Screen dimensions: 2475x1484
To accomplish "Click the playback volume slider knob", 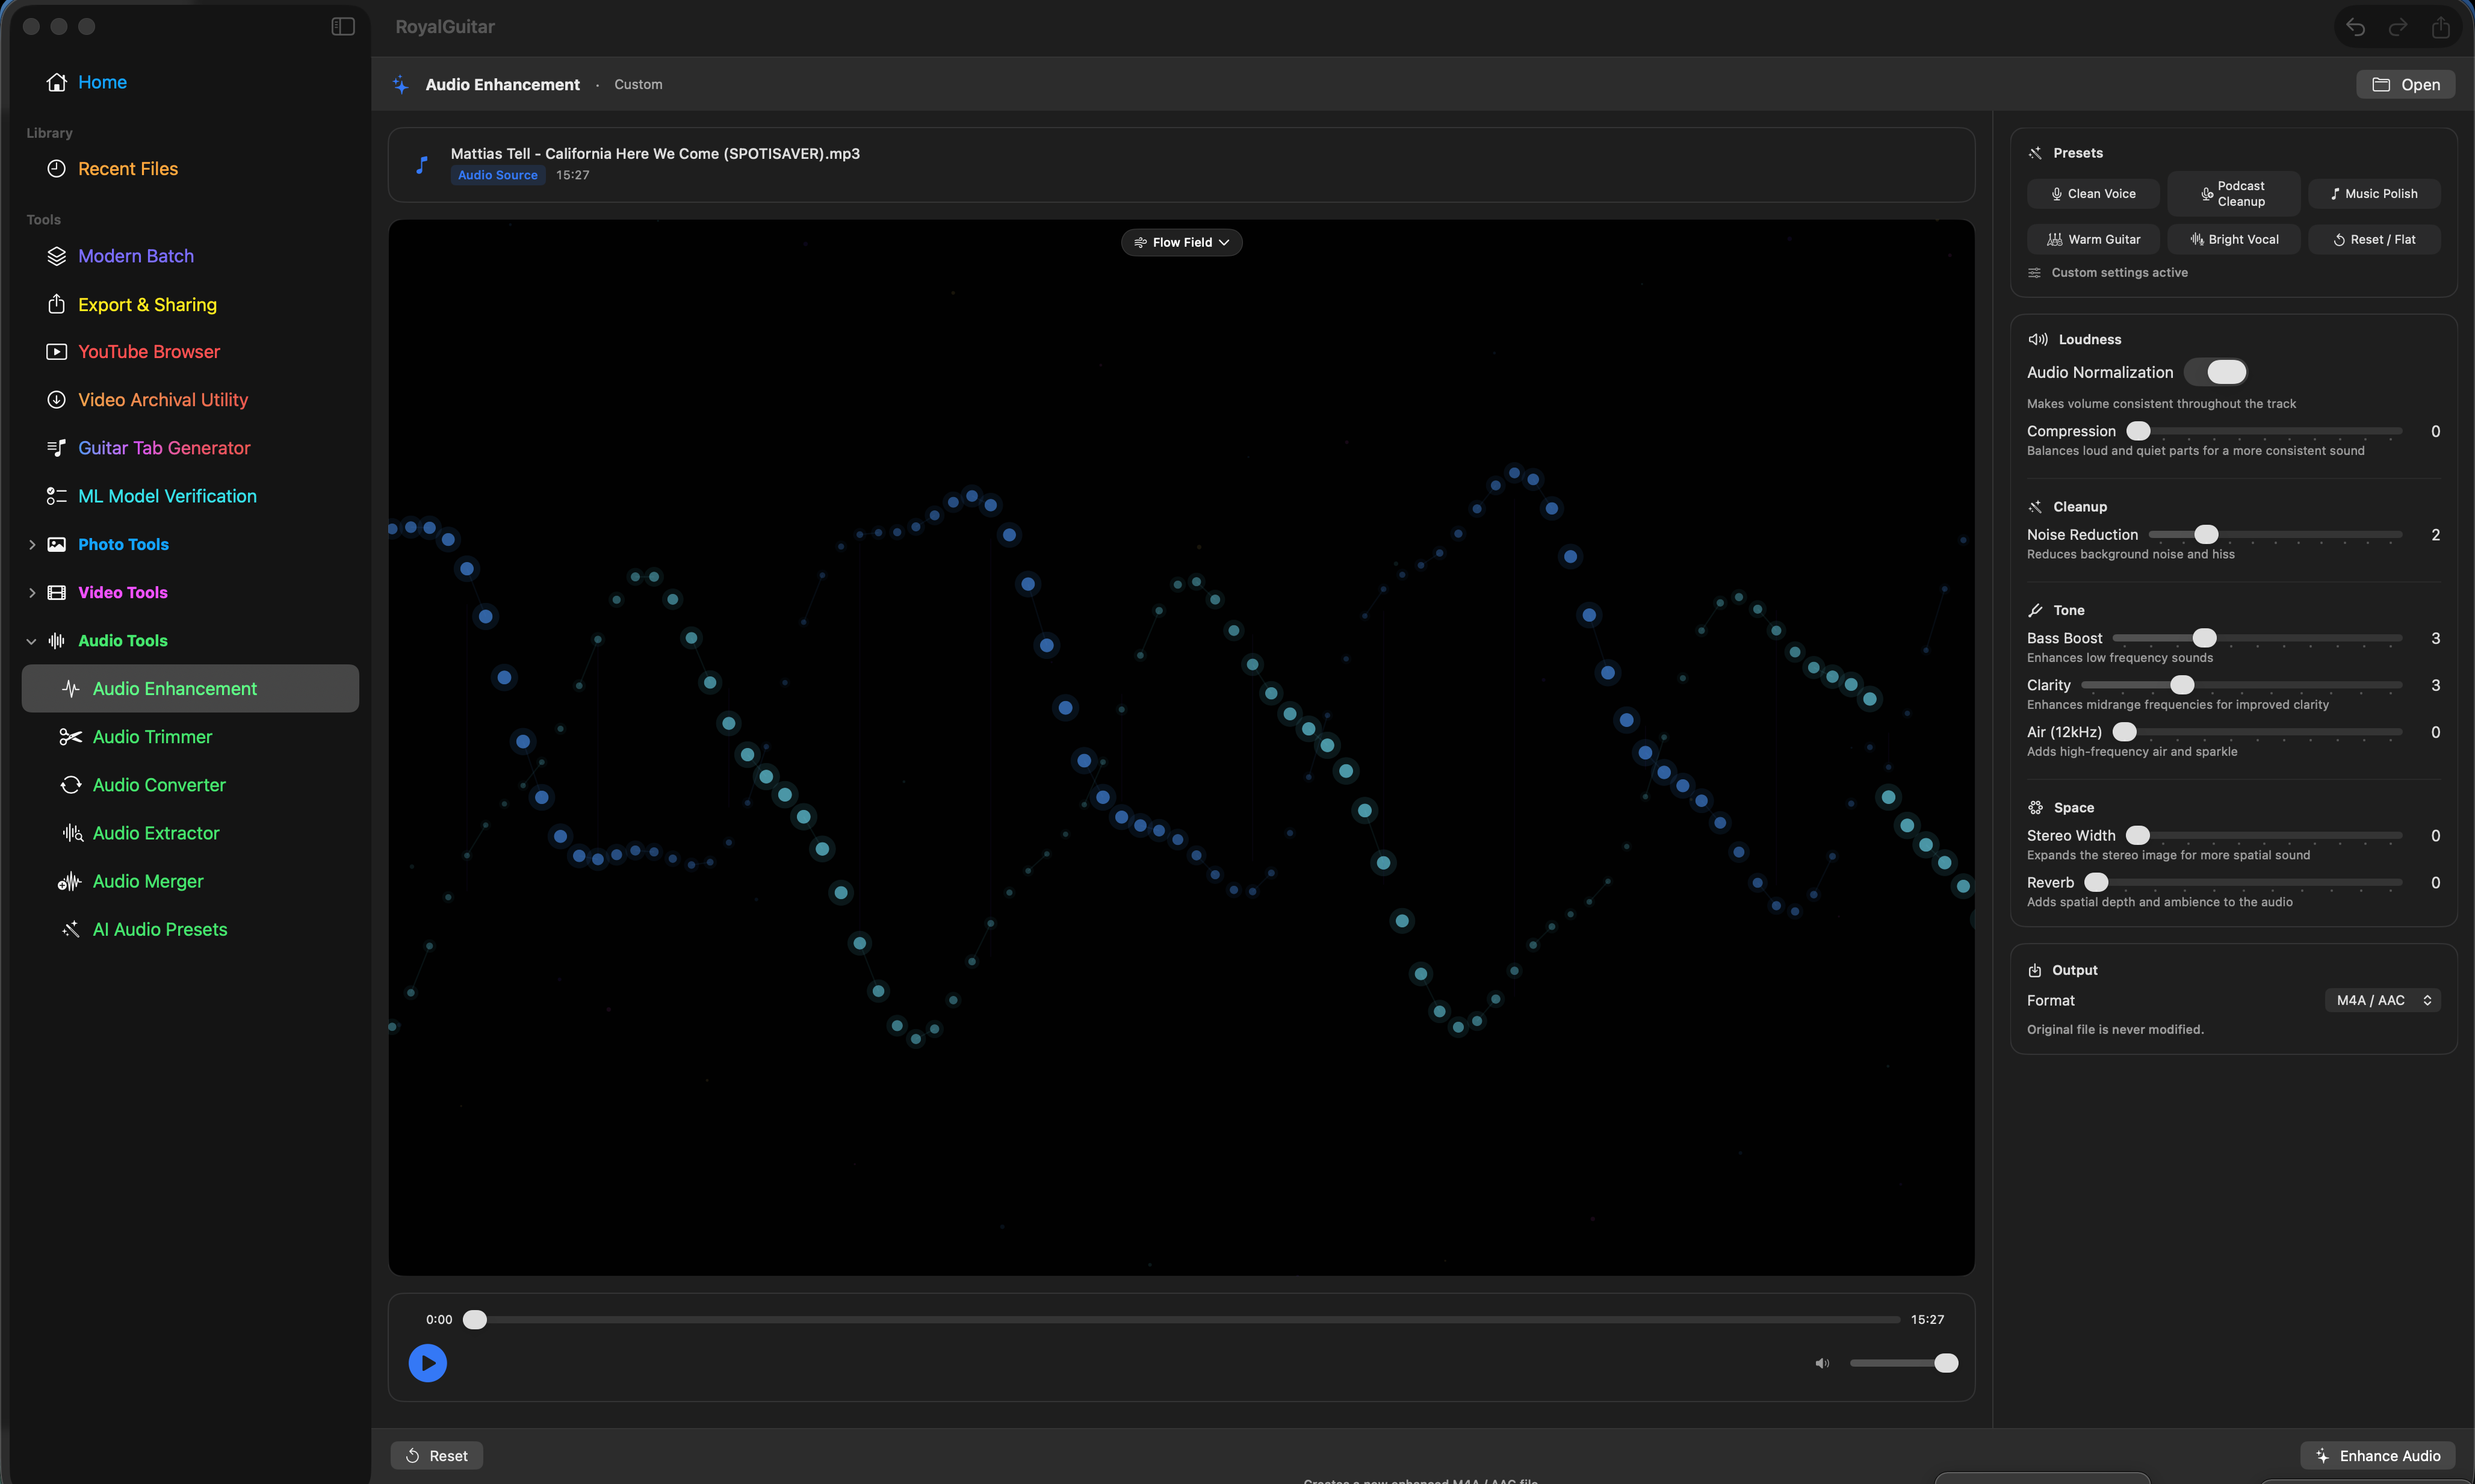I will point(1946,1363).
